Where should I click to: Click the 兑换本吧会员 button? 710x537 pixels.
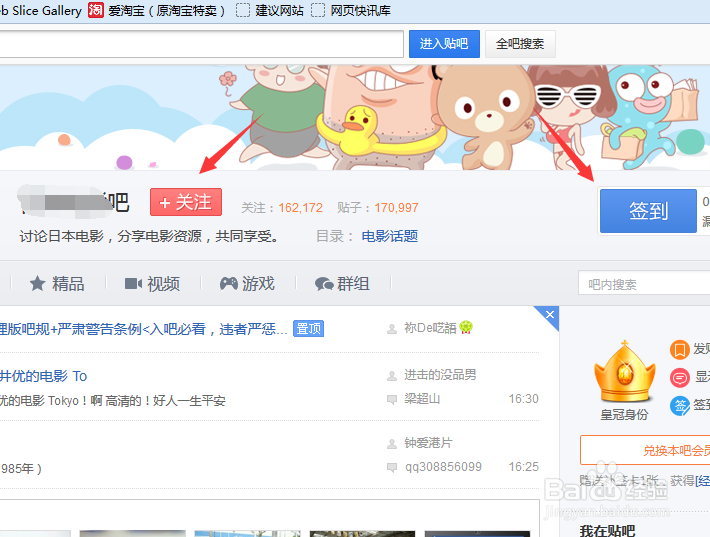click(645, 450)
